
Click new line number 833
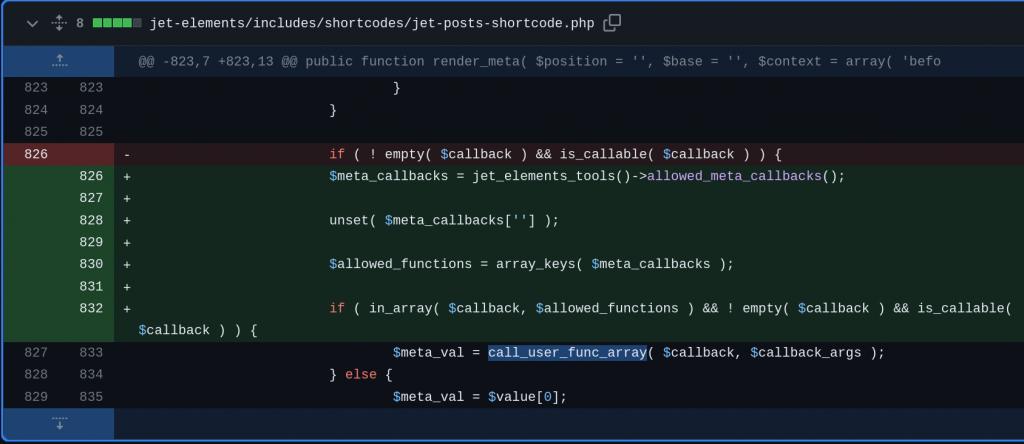[x=91, y=352]
